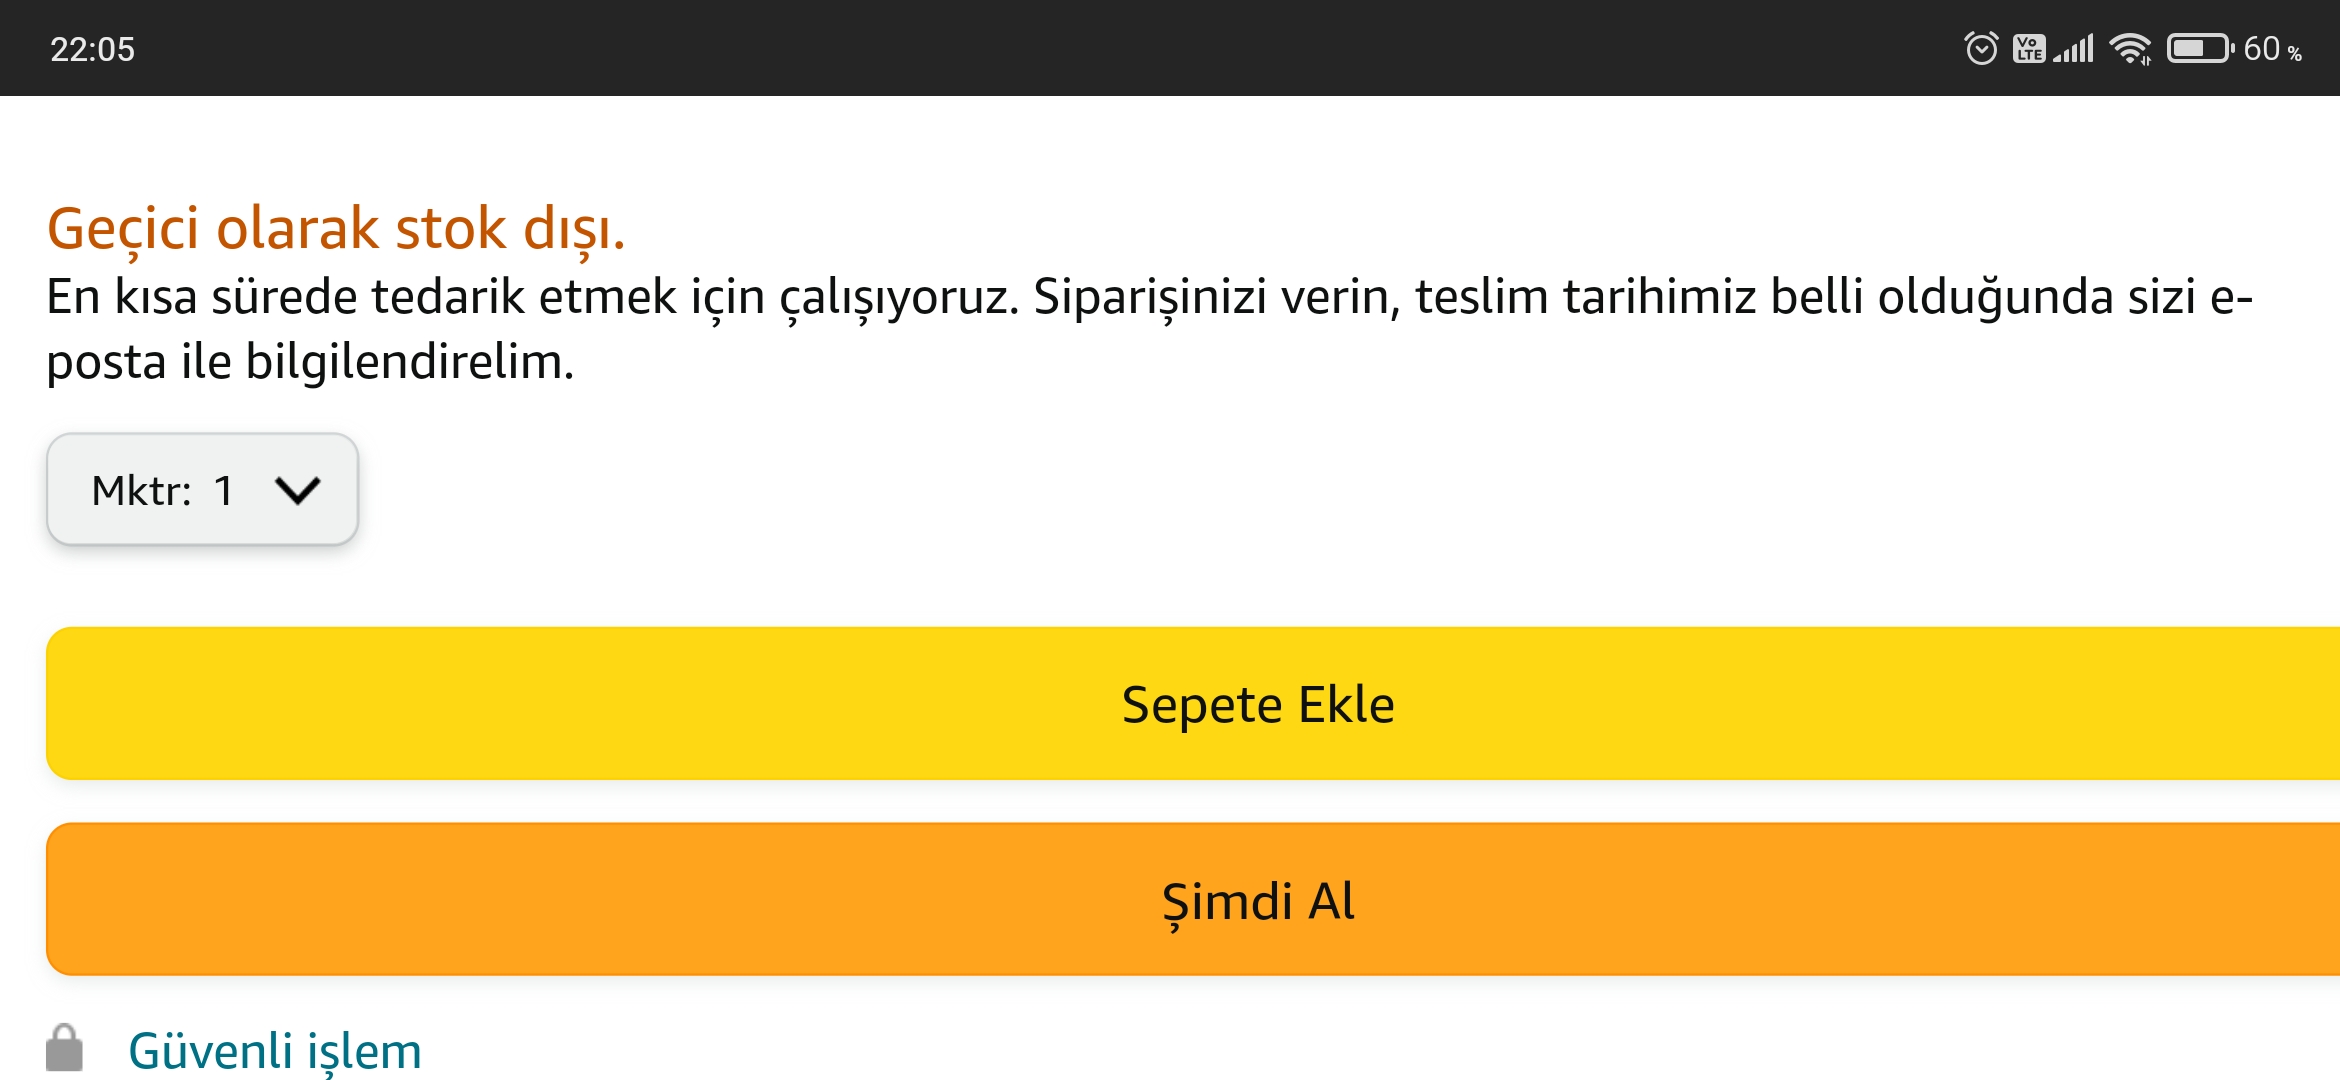Click the orange Şimdi Al button

(1193, 899)
